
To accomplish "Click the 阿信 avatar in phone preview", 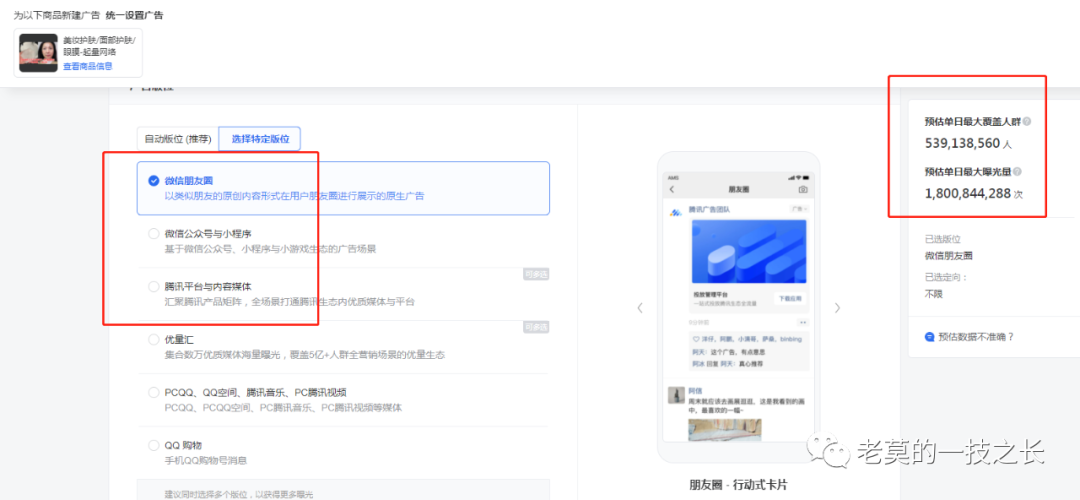I will 676,395.
